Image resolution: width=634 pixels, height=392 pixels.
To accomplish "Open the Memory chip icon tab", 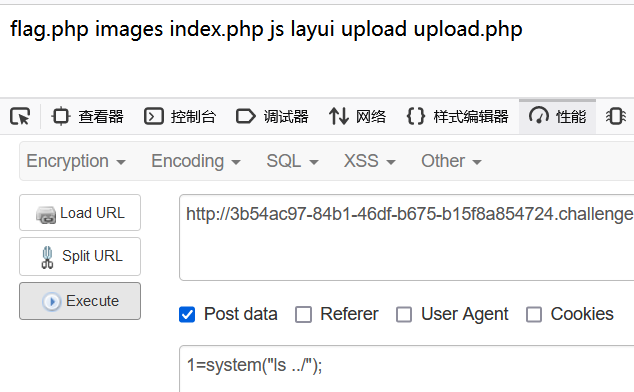I will click(616, 117).
